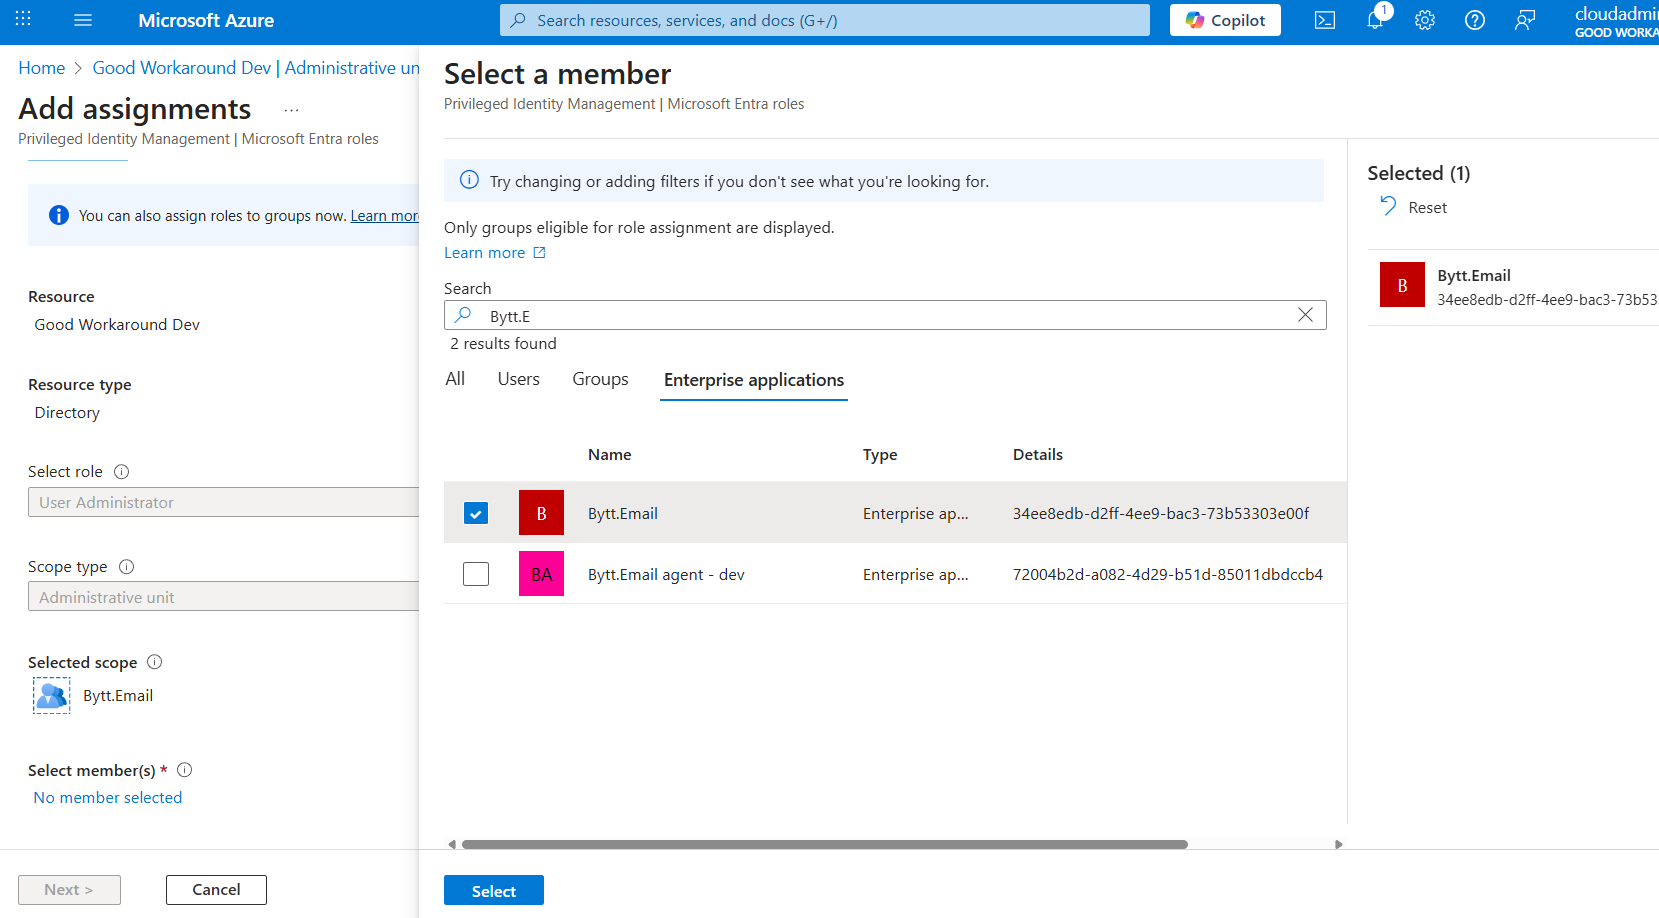Click the Bytt.E member search field
Screen dimensions: 1659x918
click(880, 316)
